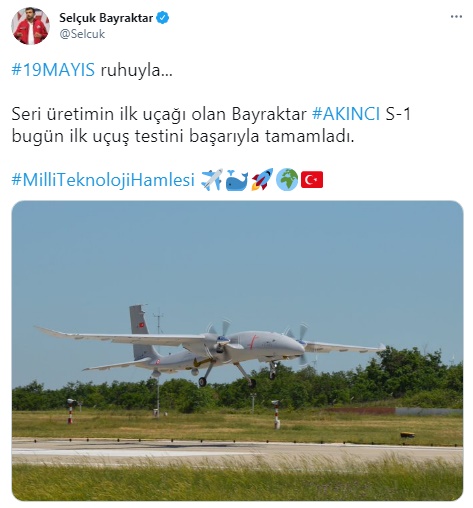Open the @Selcuk handle link
This screenshot has height=508, width=473.
point(82,34)
